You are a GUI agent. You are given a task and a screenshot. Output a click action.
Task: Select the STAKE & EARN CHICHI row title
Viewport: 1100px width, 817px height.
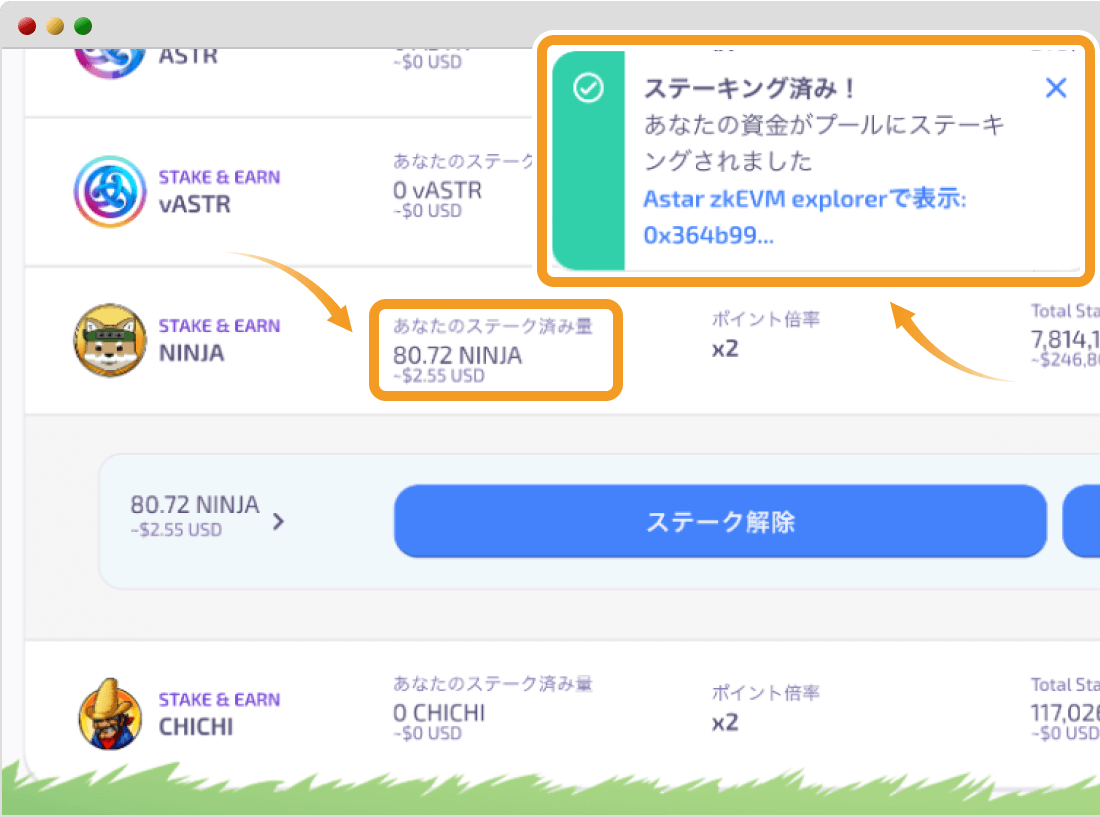coord(219,714)
